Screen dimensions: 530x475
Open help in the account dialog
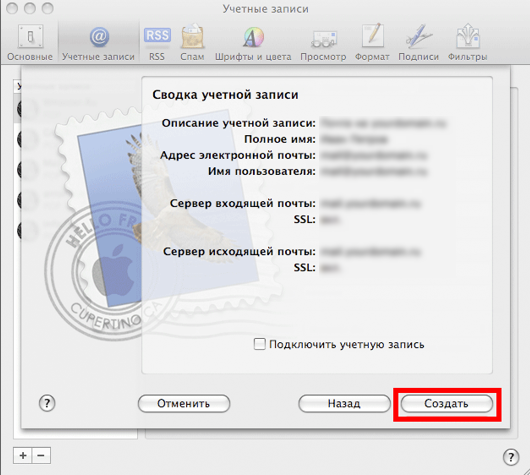pyautogui.click(x=47, y=403)
